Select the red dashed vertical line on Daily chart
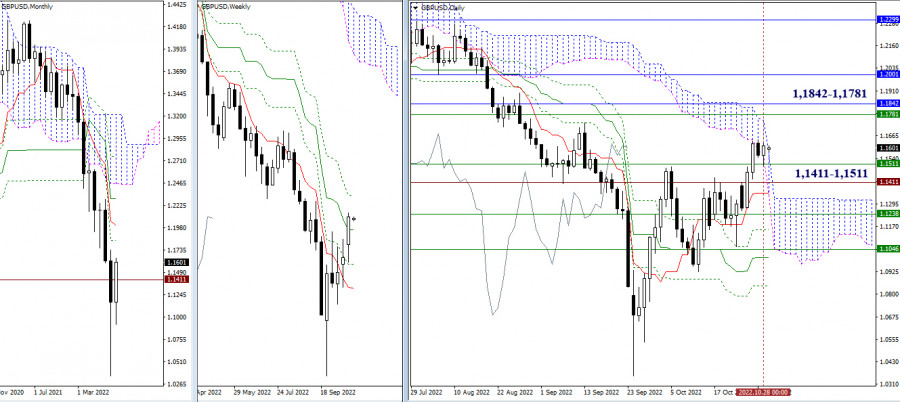Screen dimensions: 900x402 pos(763,195)
